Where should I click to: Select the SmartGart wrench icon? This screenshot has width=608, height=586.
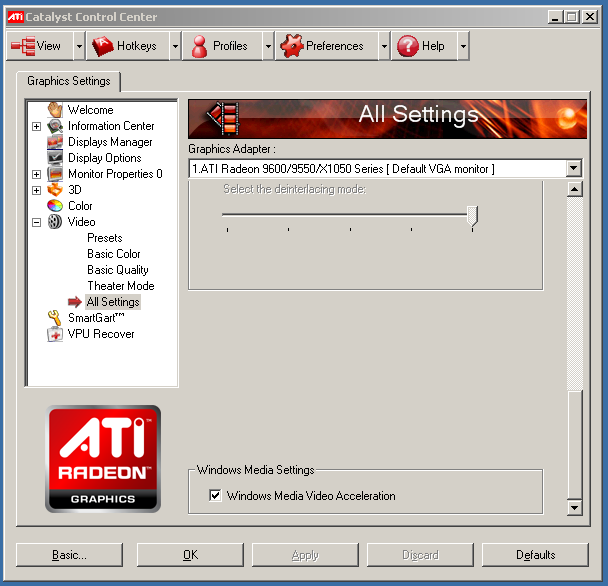[x=55, y=318]
